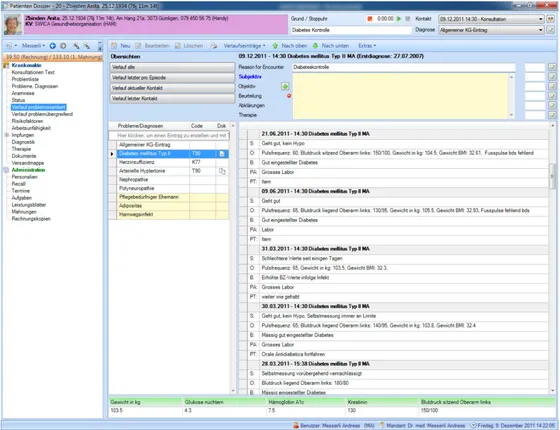Click the icon right of Kontakt dropdown
Viewport: 560px width, 430px height.
tap(551, 19)
